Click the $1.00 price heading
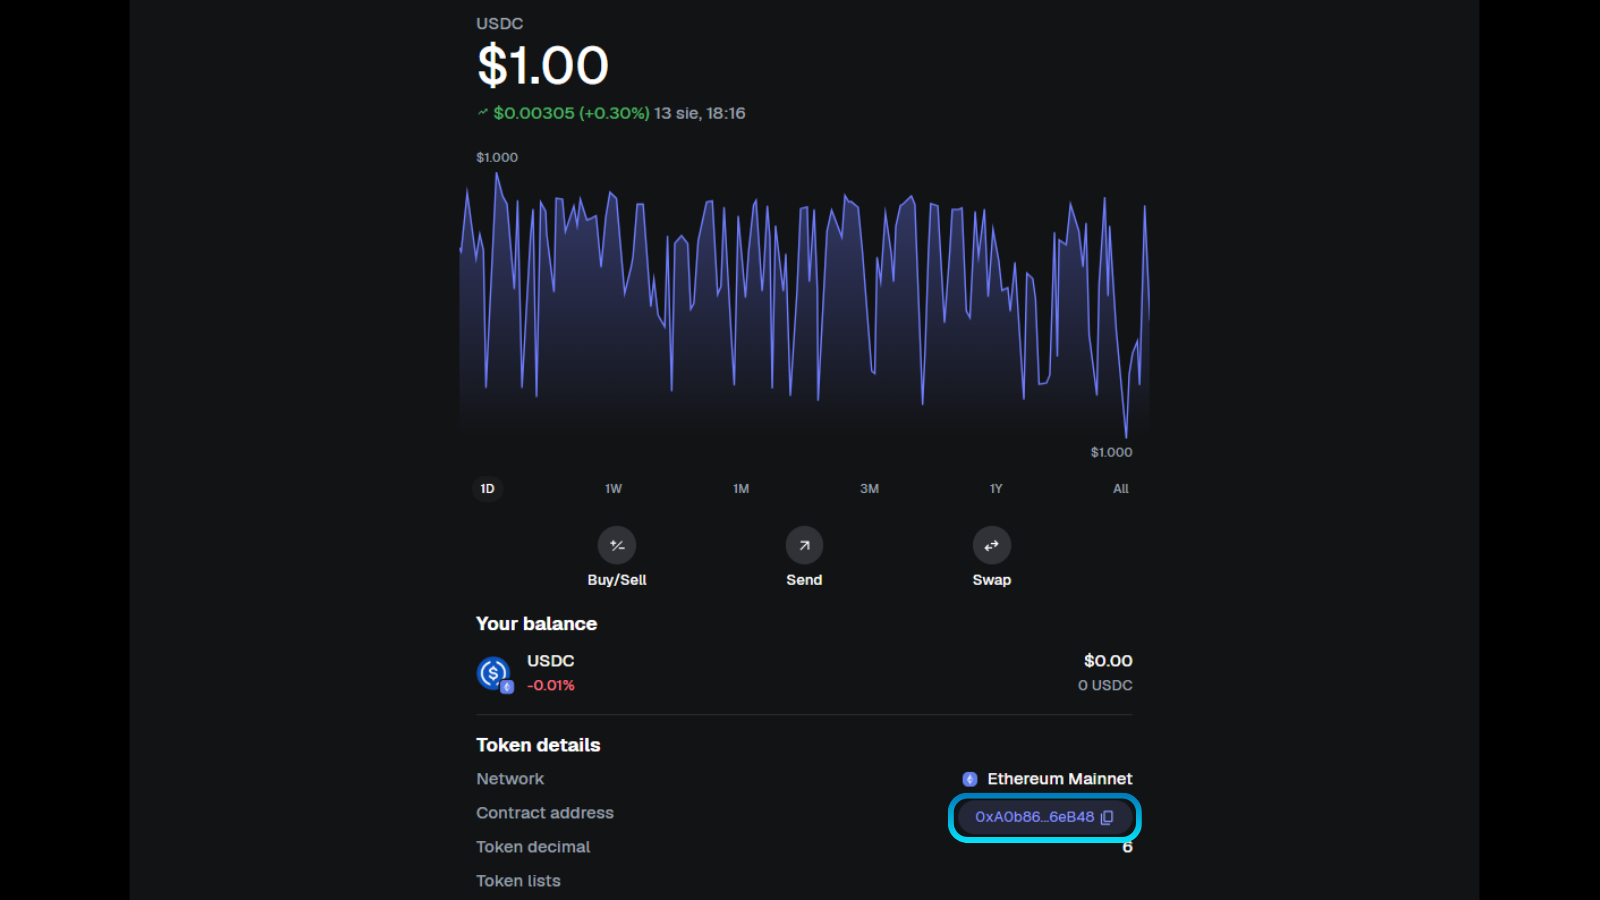This screenshot has height=900, width=1600. [x=543, y=66]
